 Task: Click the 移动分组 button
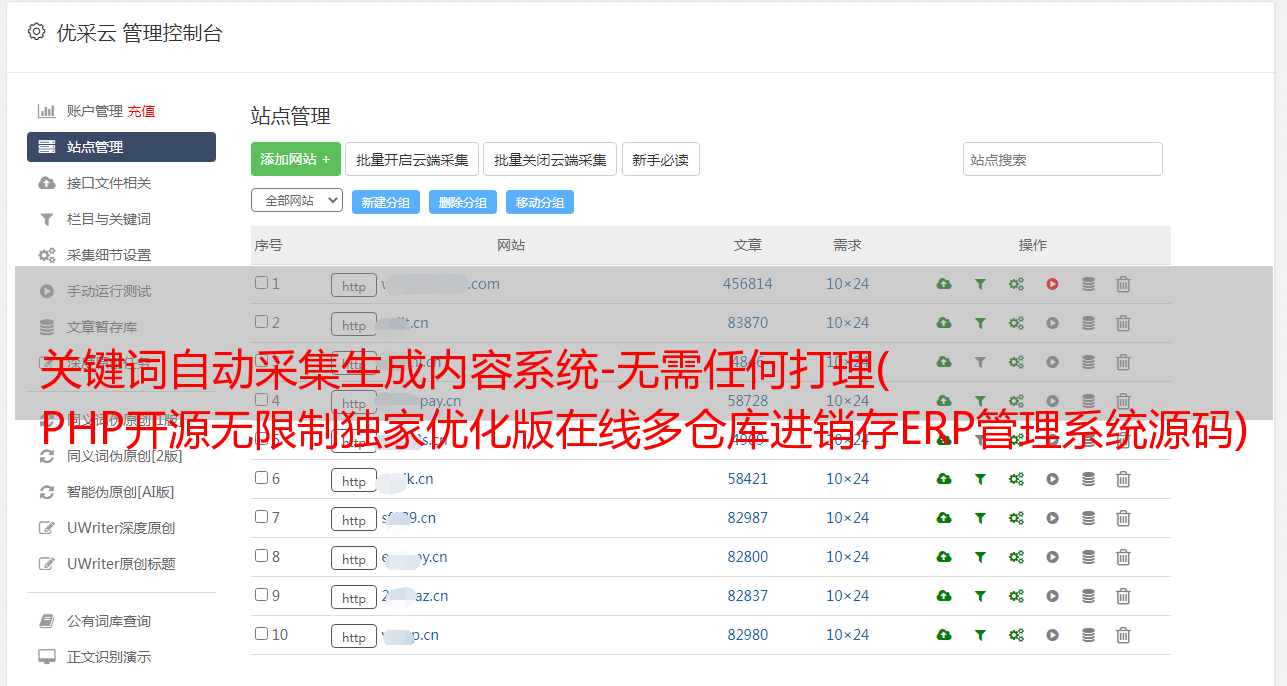[540, 202]
